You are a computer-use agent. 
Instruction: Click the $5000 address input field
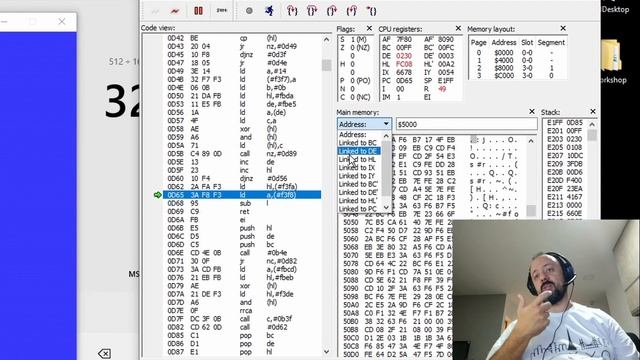(x=467, y=124)
